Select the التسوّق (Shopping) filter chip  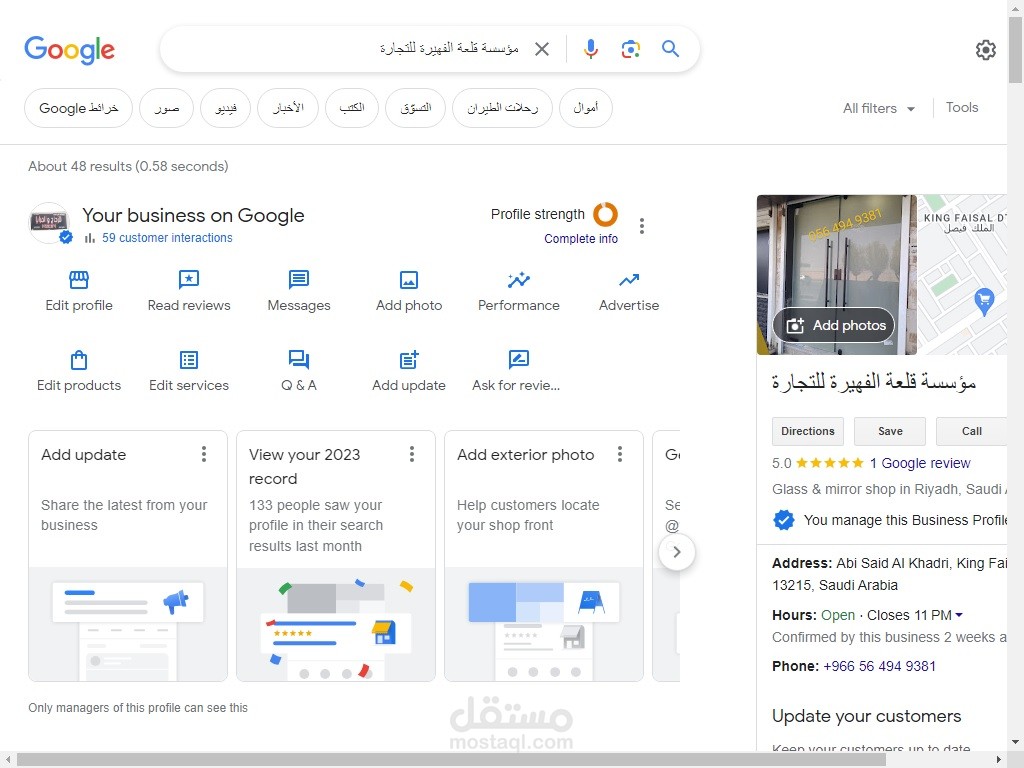tap(415, 108)
